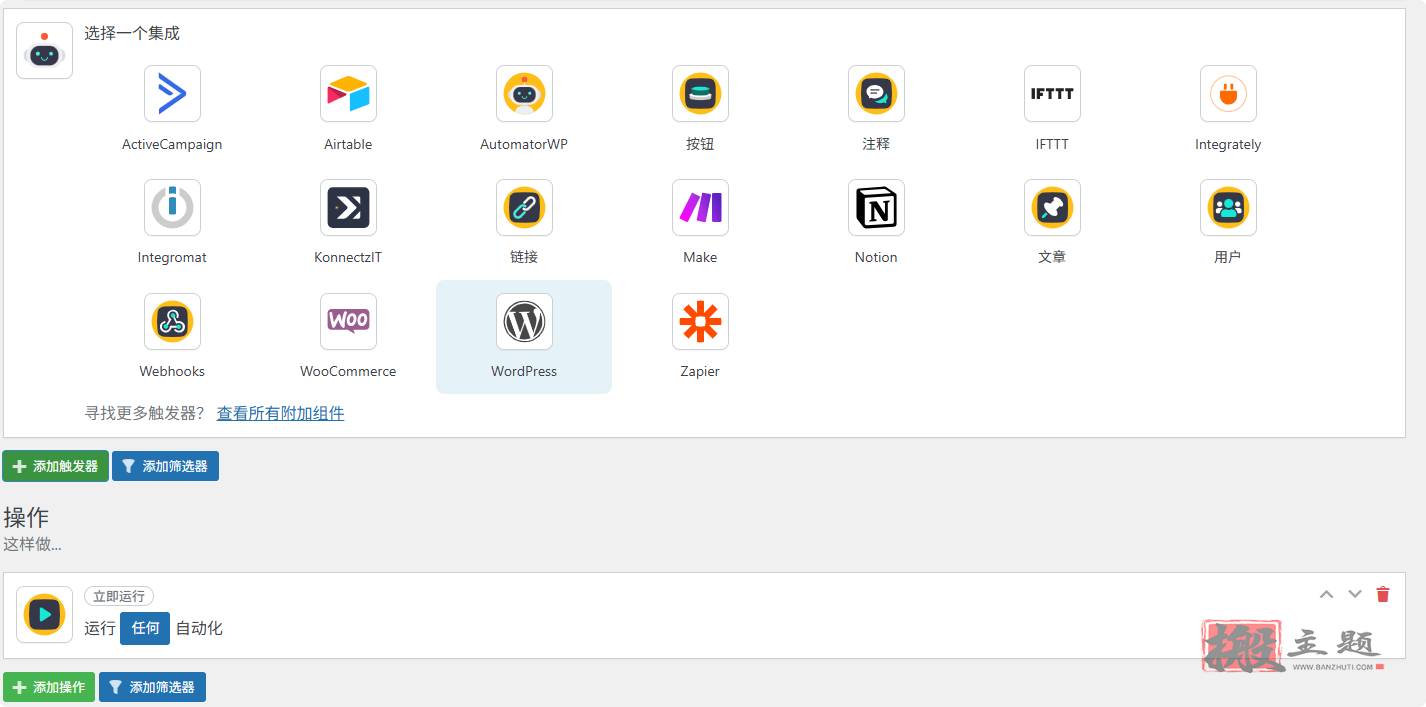This screenshot has width=1426, height=707.
Task: Choose the 注释 (comments) integration icon
Action: (876, 94)
